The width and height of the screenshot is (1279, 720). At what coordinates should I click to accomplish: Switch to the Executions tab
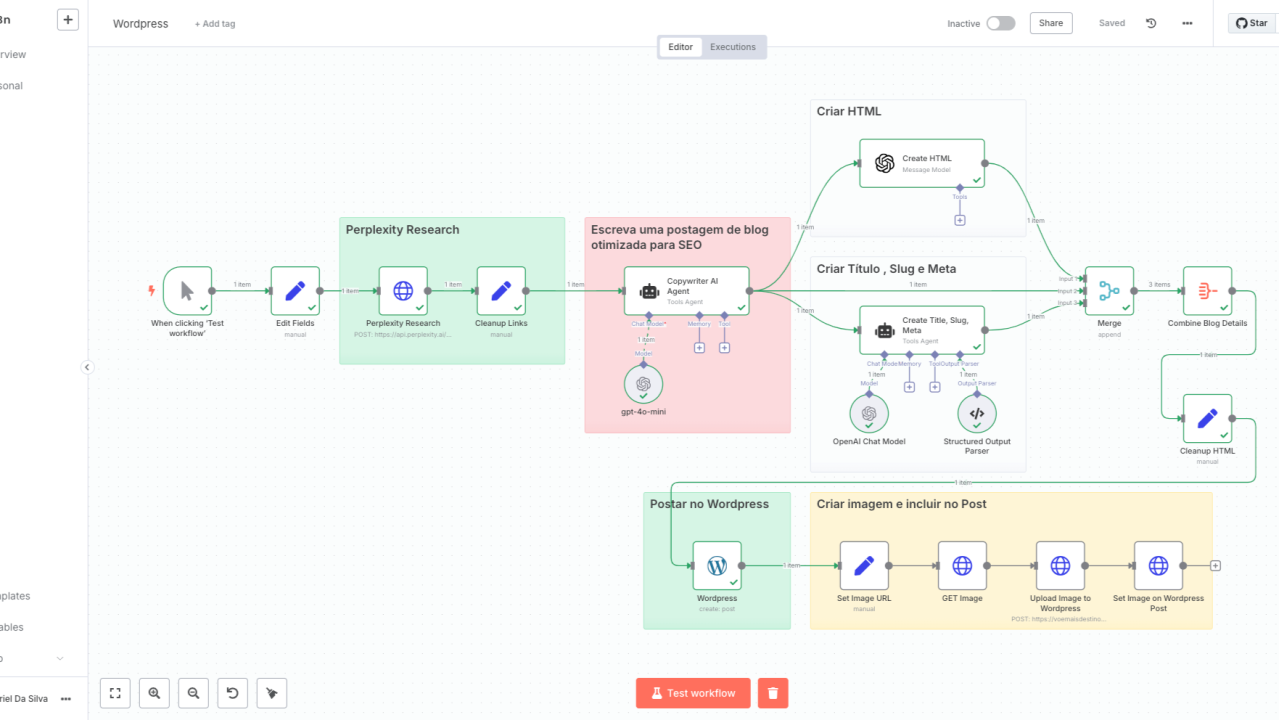pyautogui.click(x=733, y=47)
